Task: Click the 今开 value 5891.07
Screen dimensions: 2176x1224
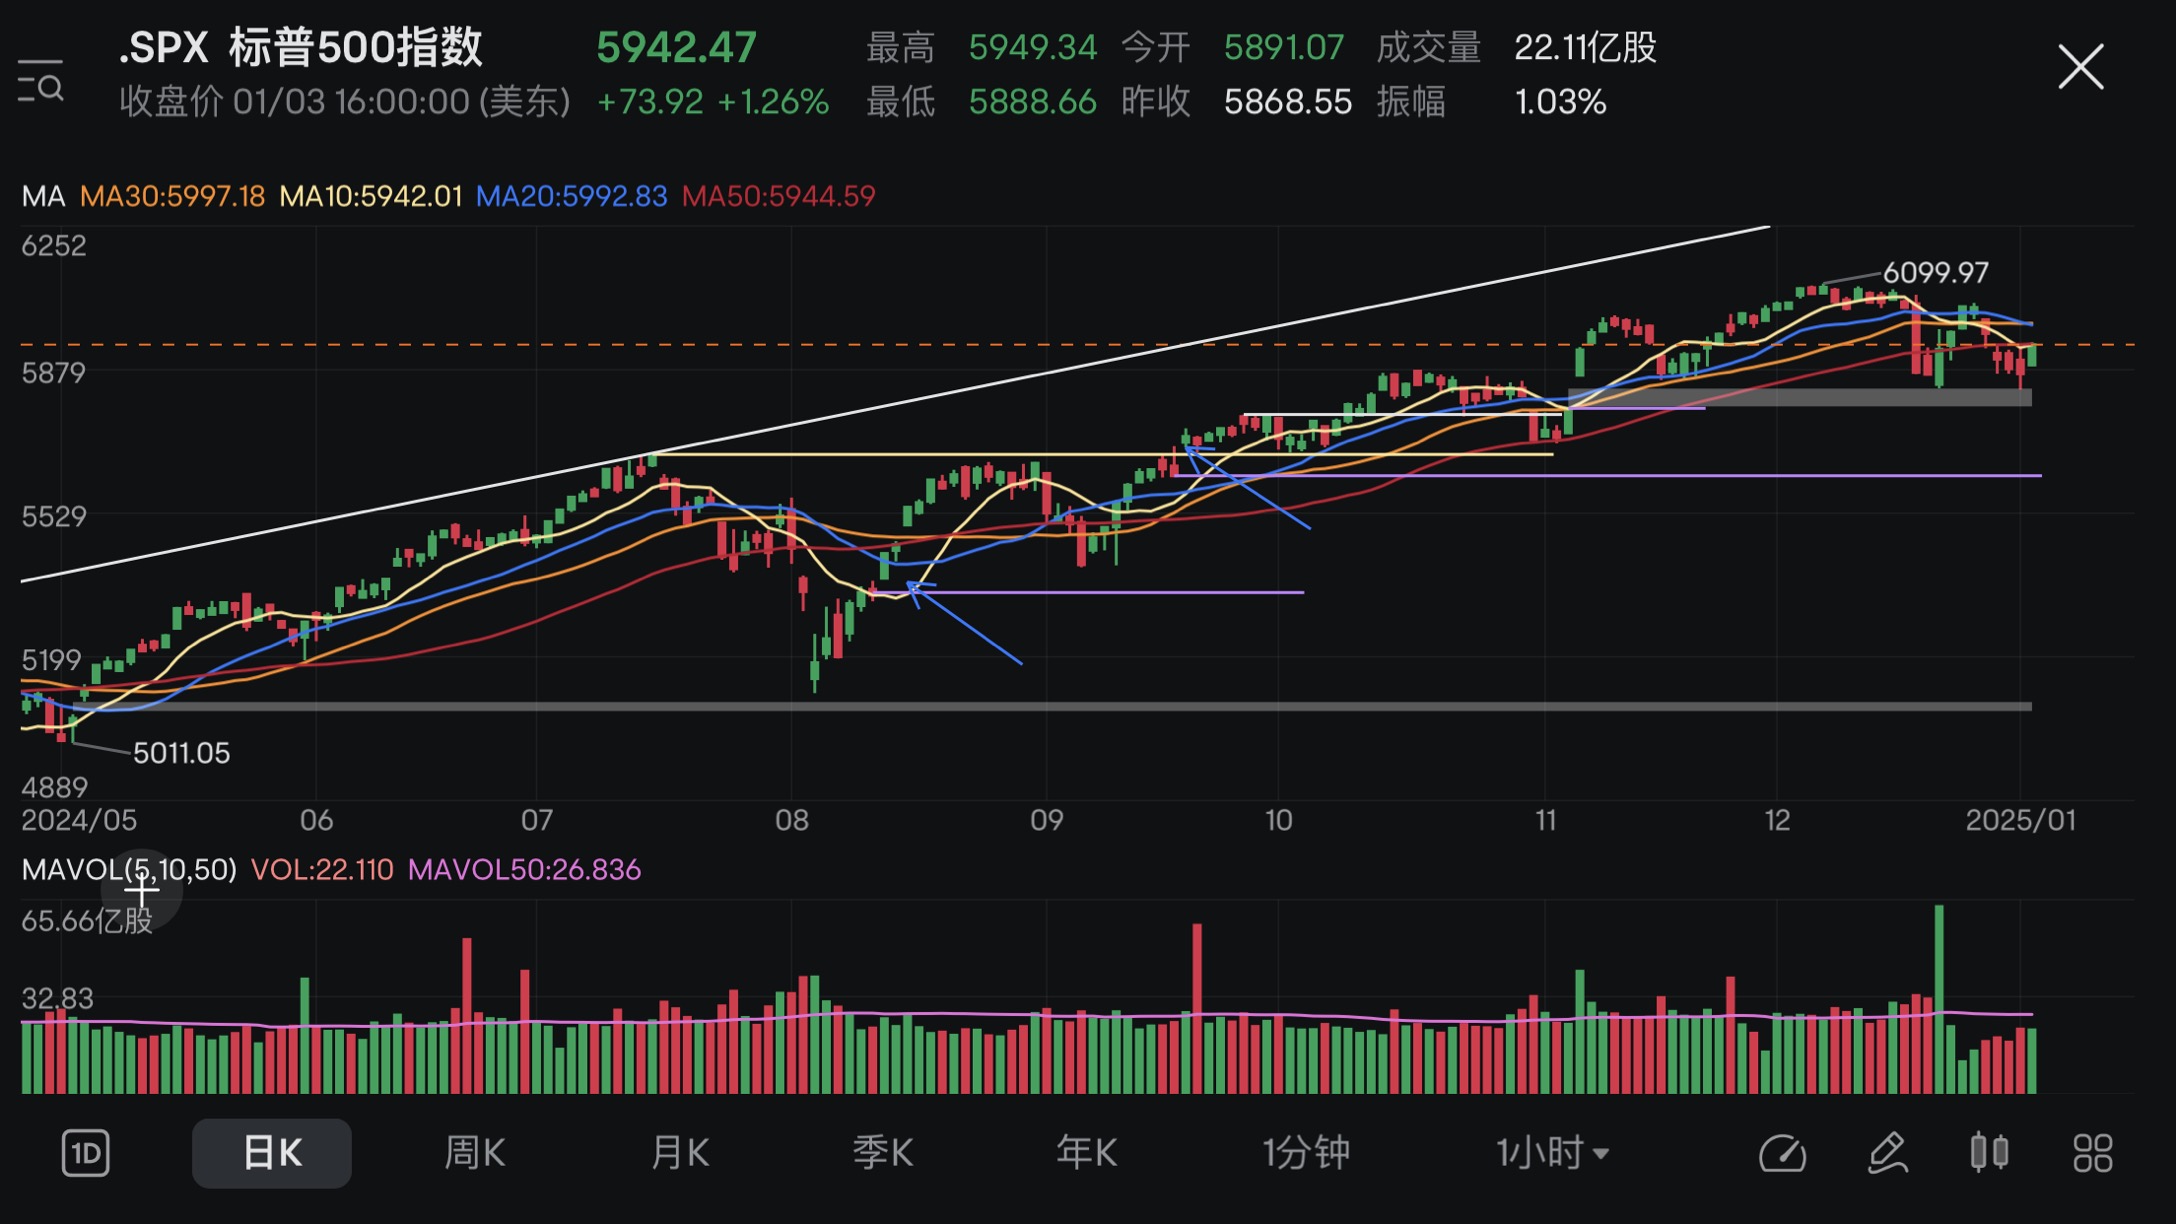Action: [x=1284, y=47]
